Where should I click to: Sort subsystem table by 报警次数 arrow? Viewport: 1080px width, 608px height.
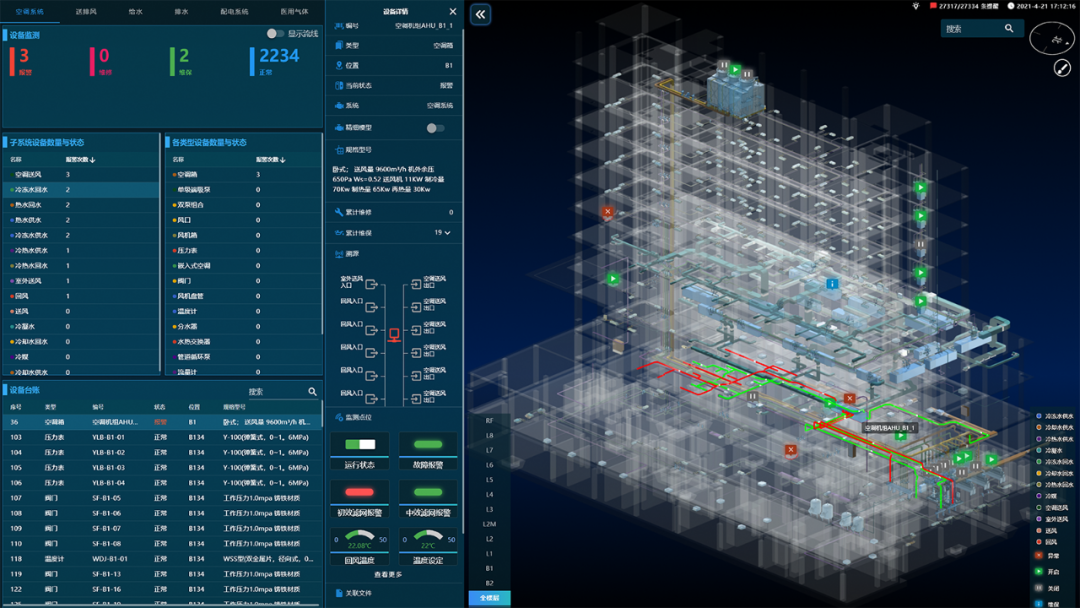pos(92,160)
